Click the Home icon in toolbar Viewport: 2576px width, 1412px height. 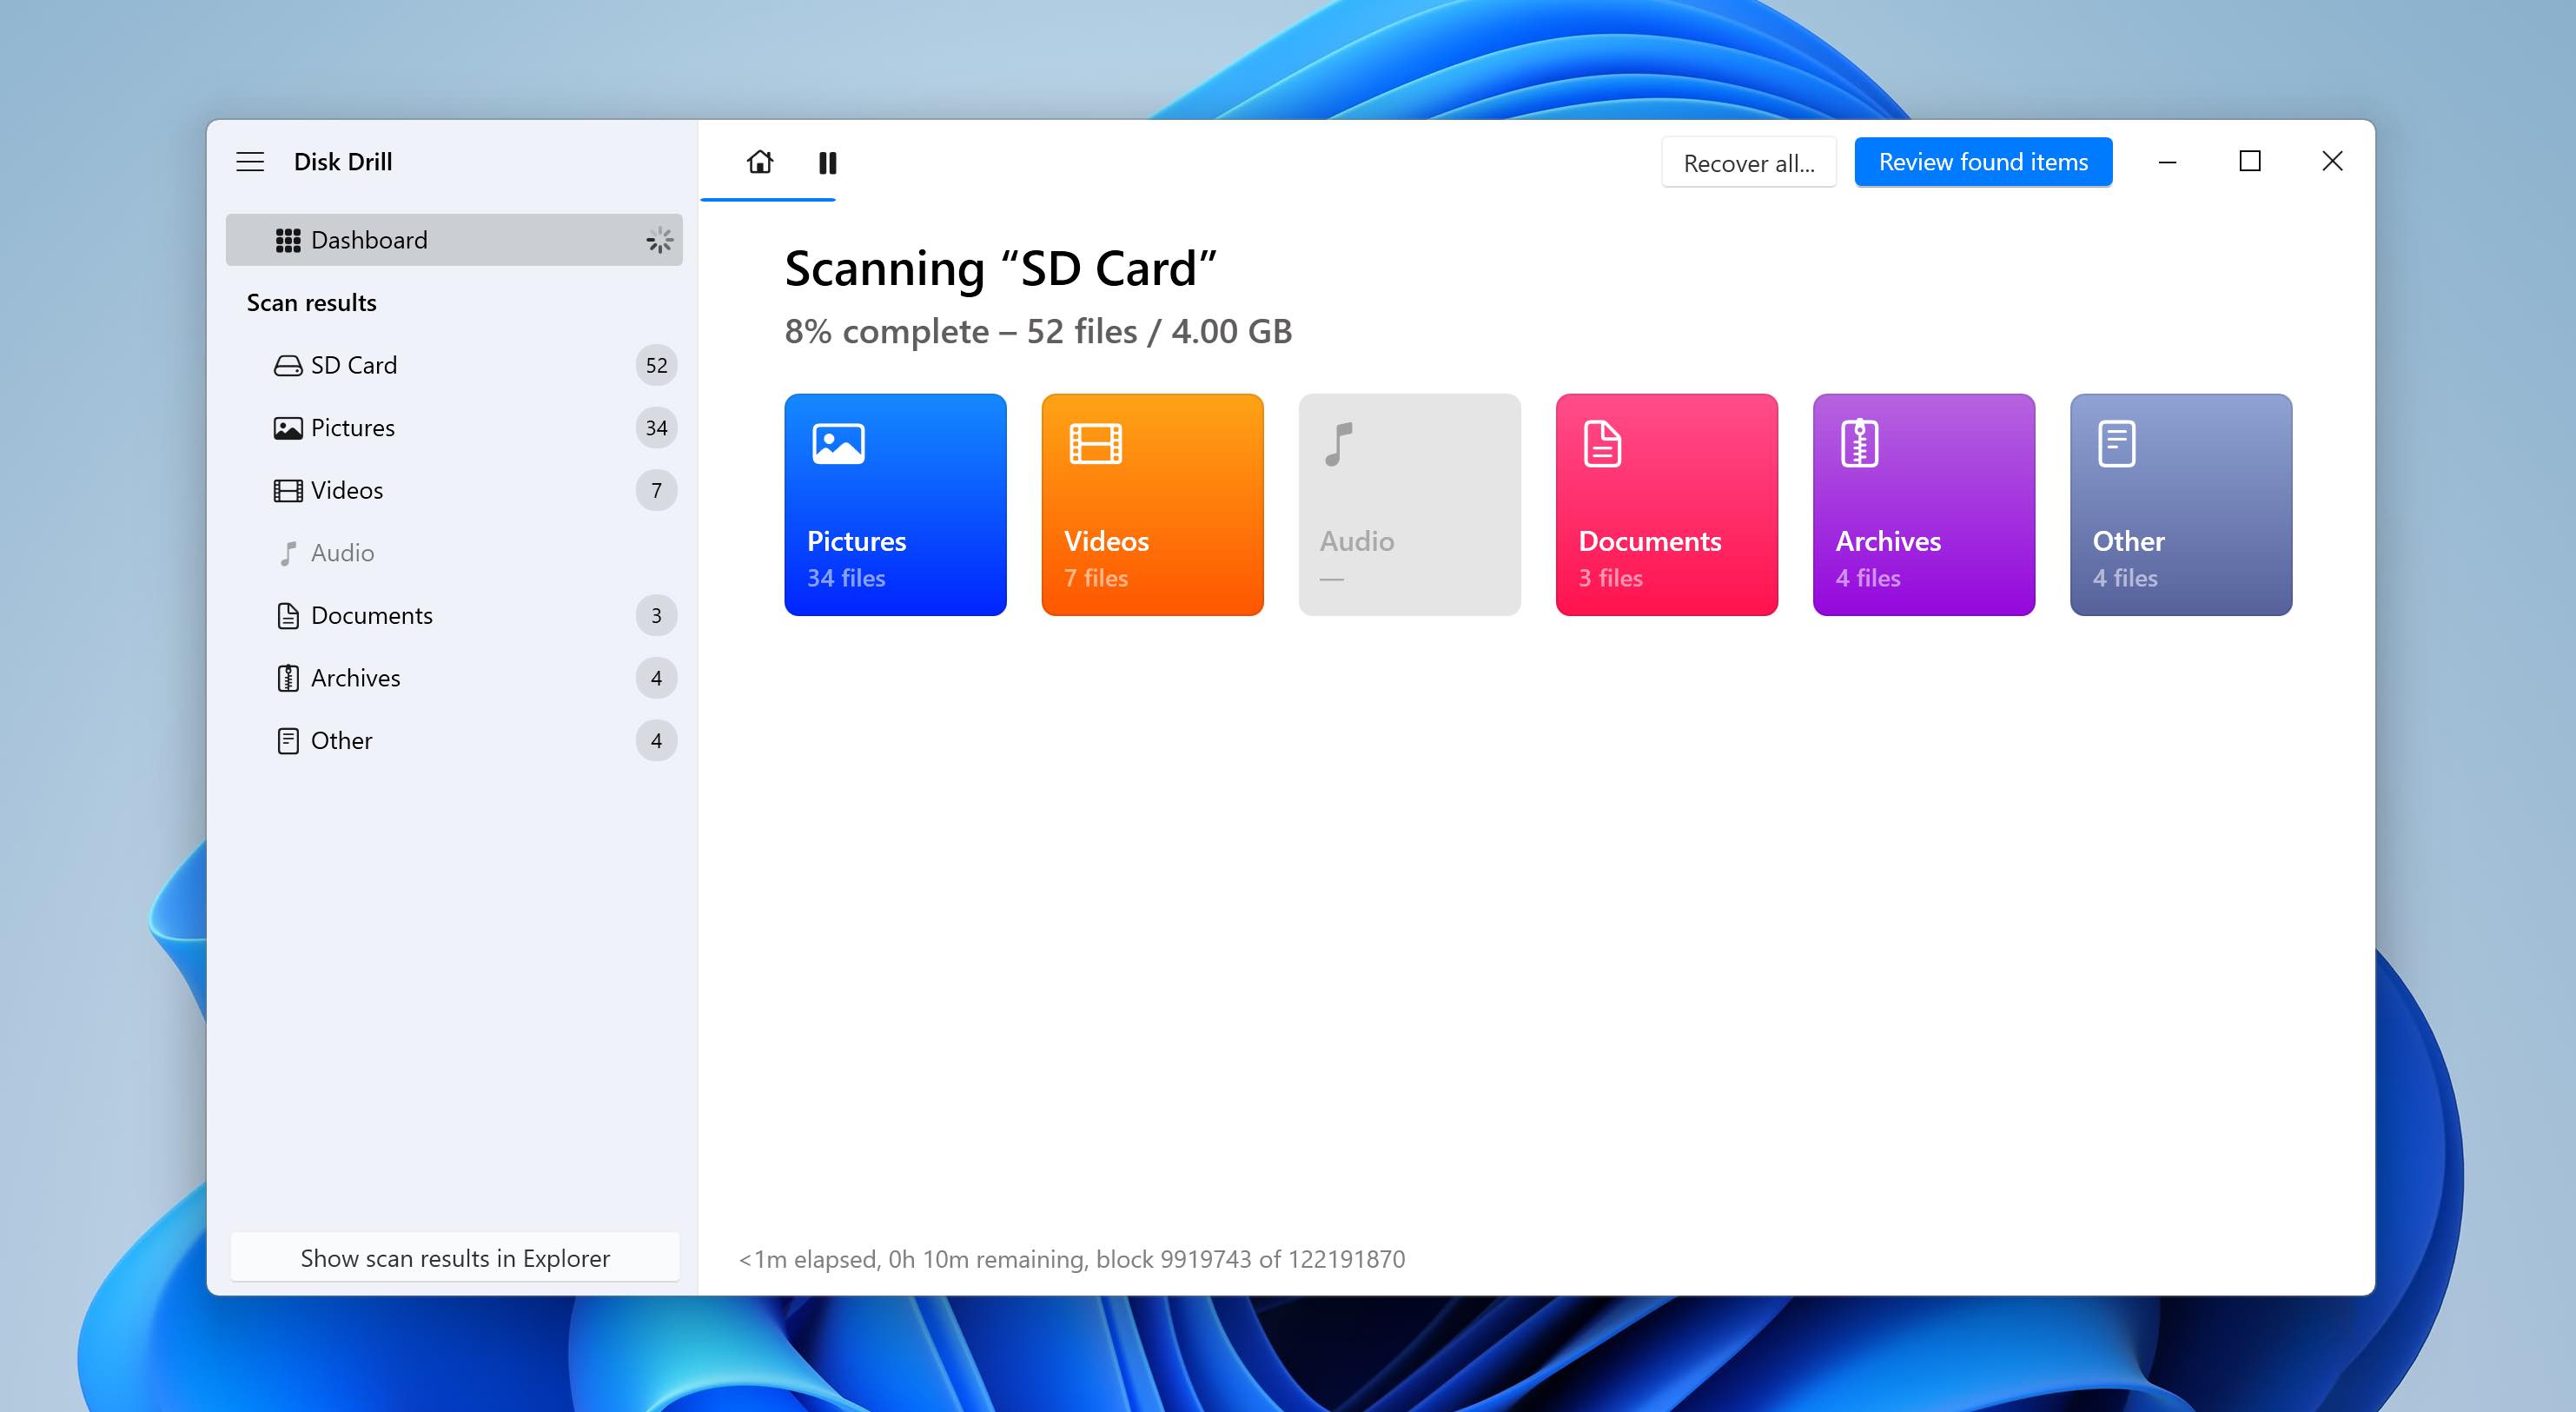click(x=760, y=162)
